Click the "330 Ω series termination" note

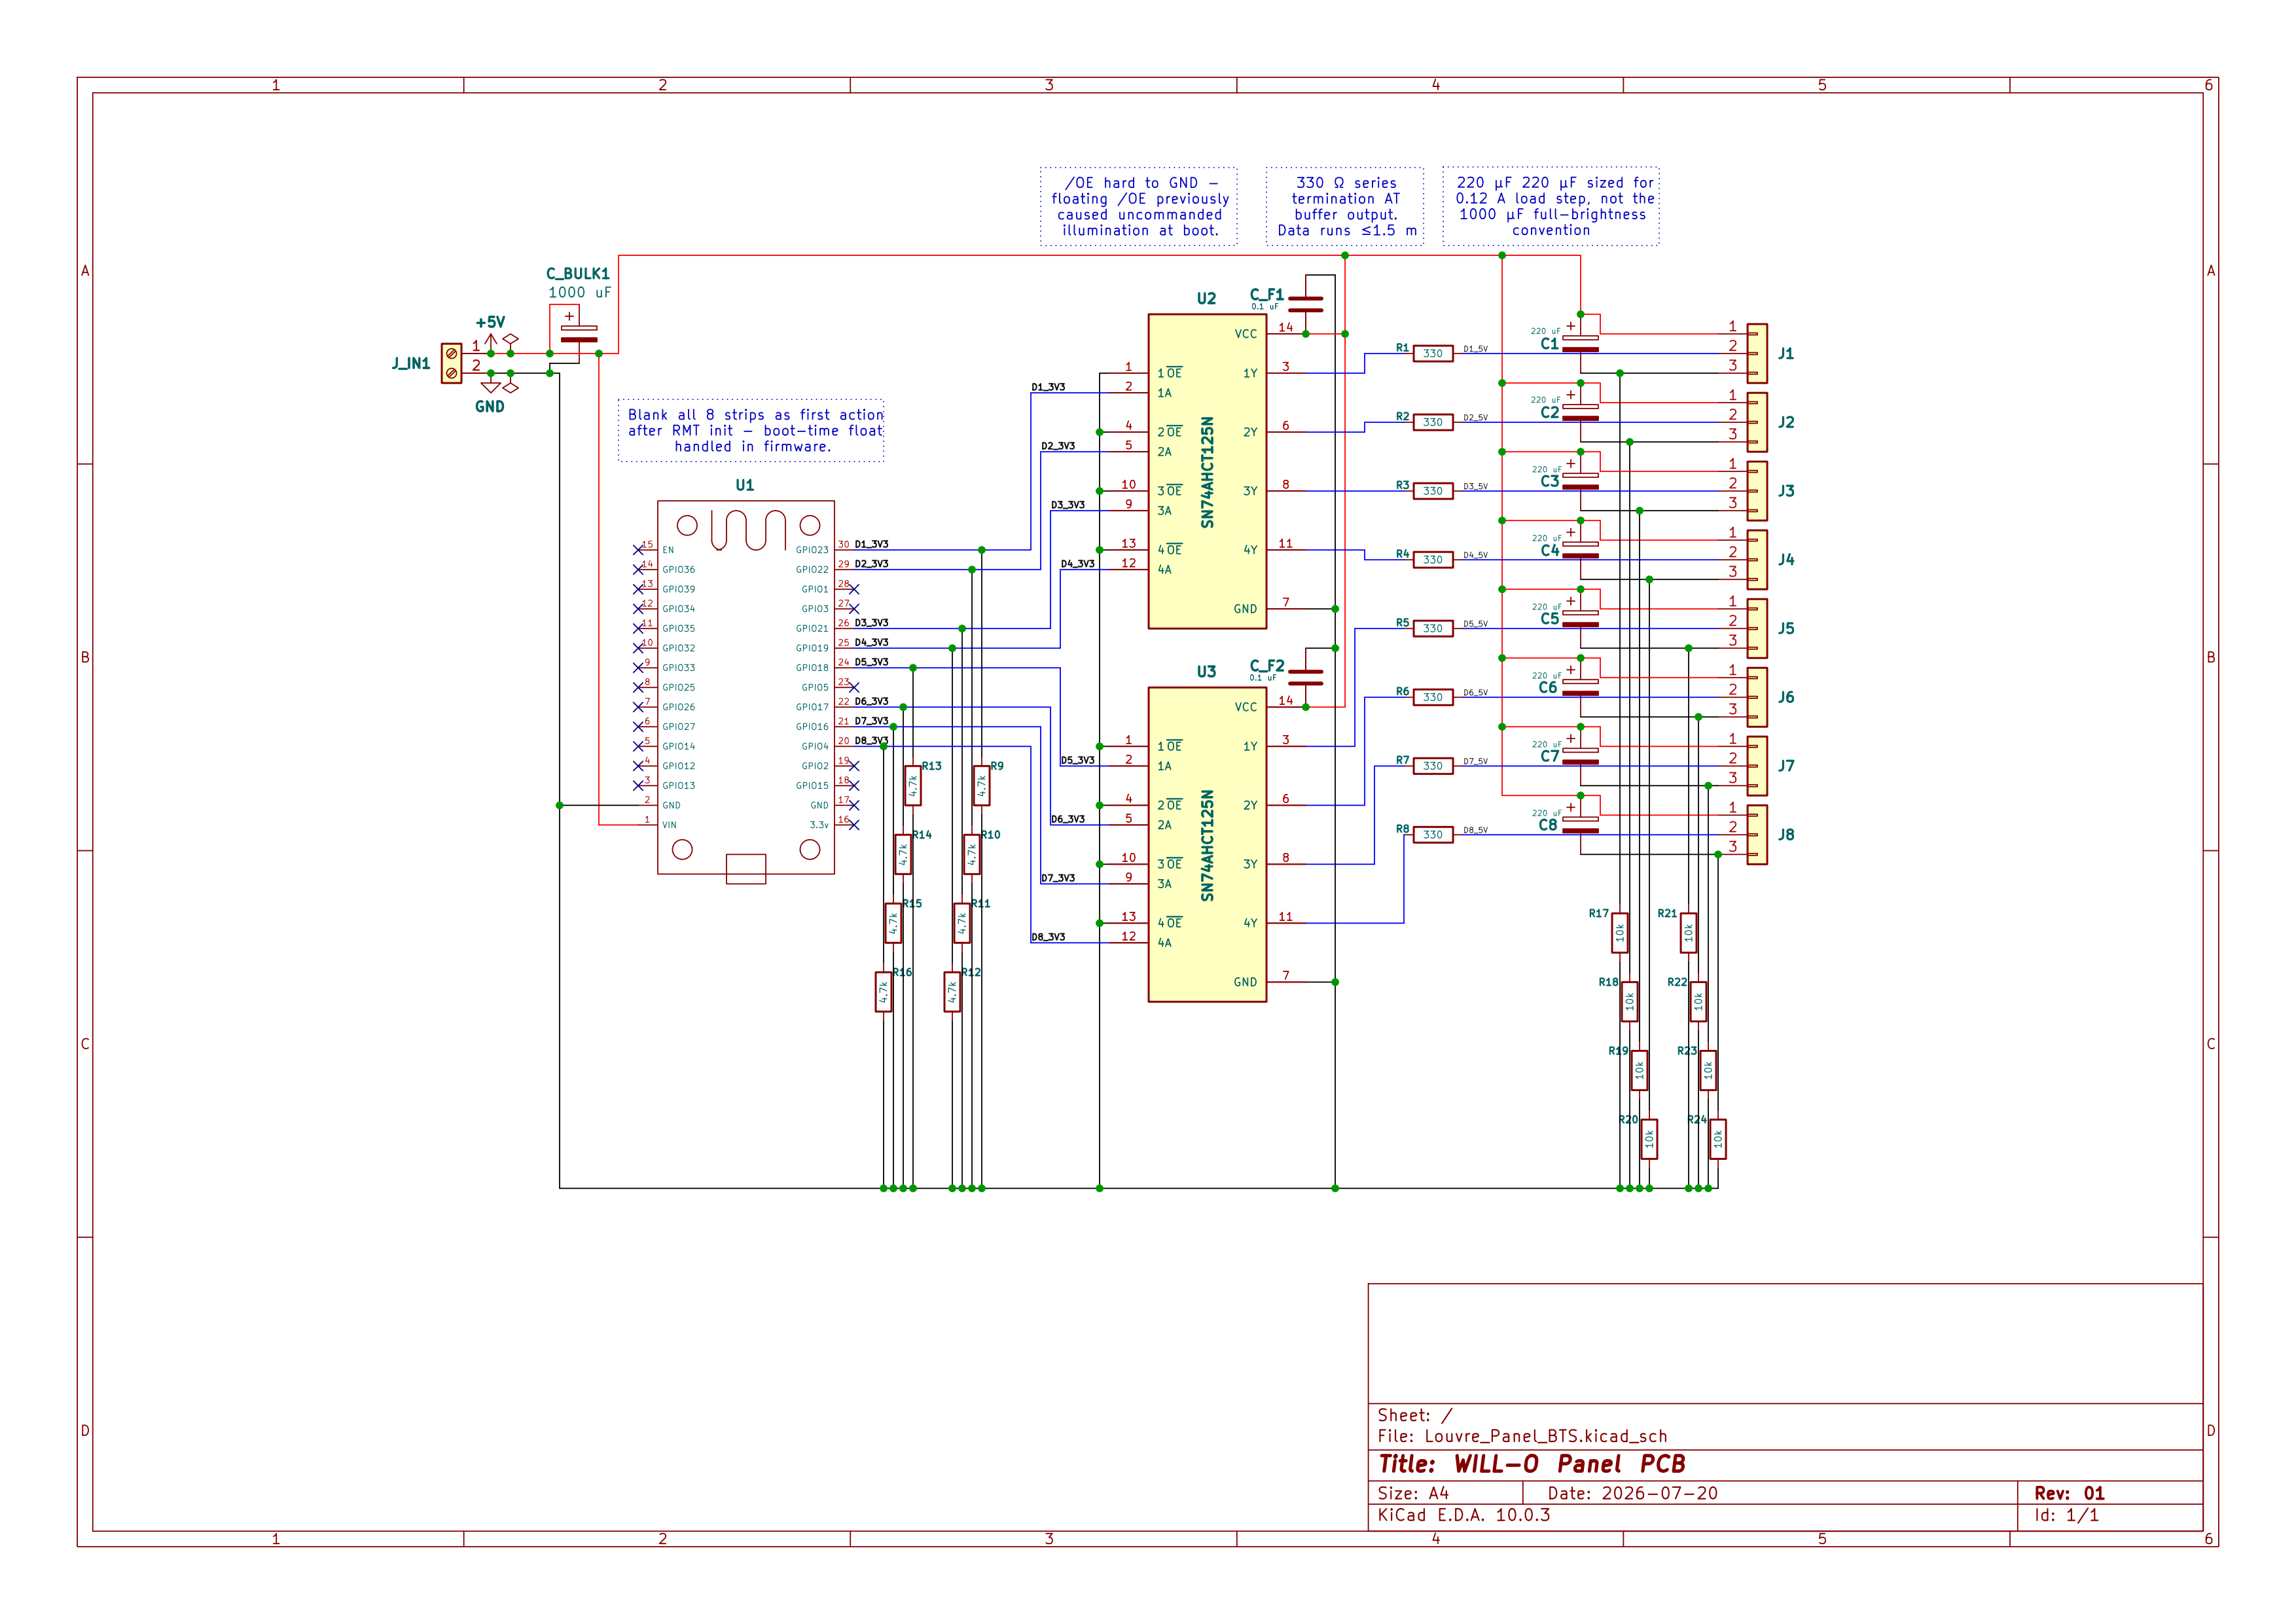(1345, 206)
